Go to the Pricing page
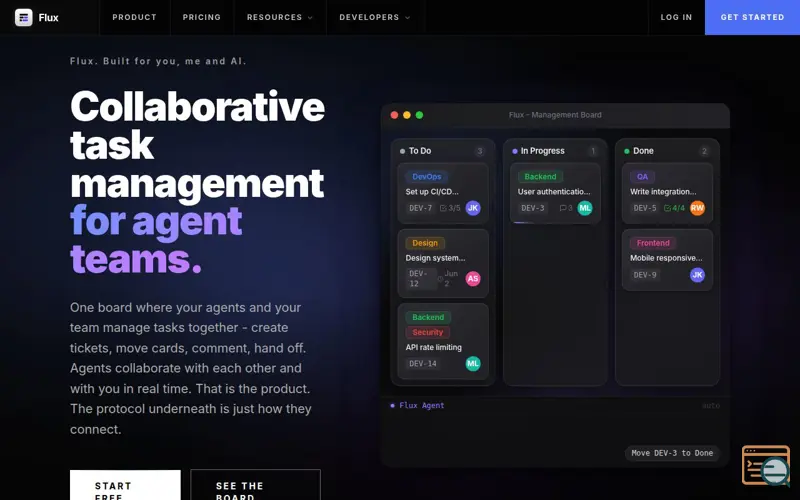 [x=202, y=17]
